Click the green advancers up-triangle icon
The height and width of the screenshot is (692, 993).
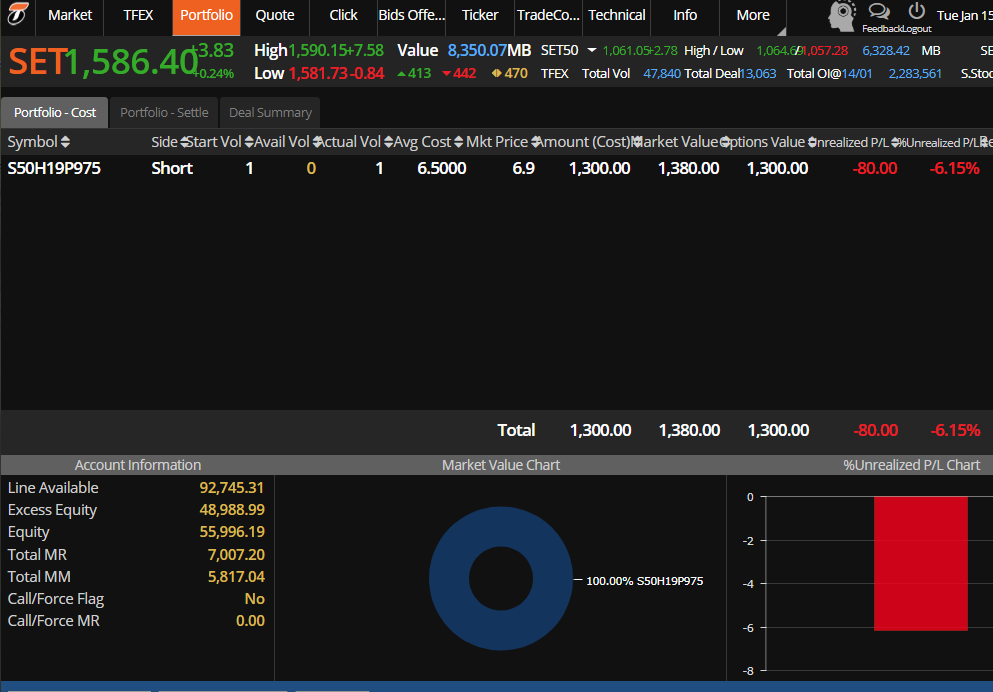402,74
